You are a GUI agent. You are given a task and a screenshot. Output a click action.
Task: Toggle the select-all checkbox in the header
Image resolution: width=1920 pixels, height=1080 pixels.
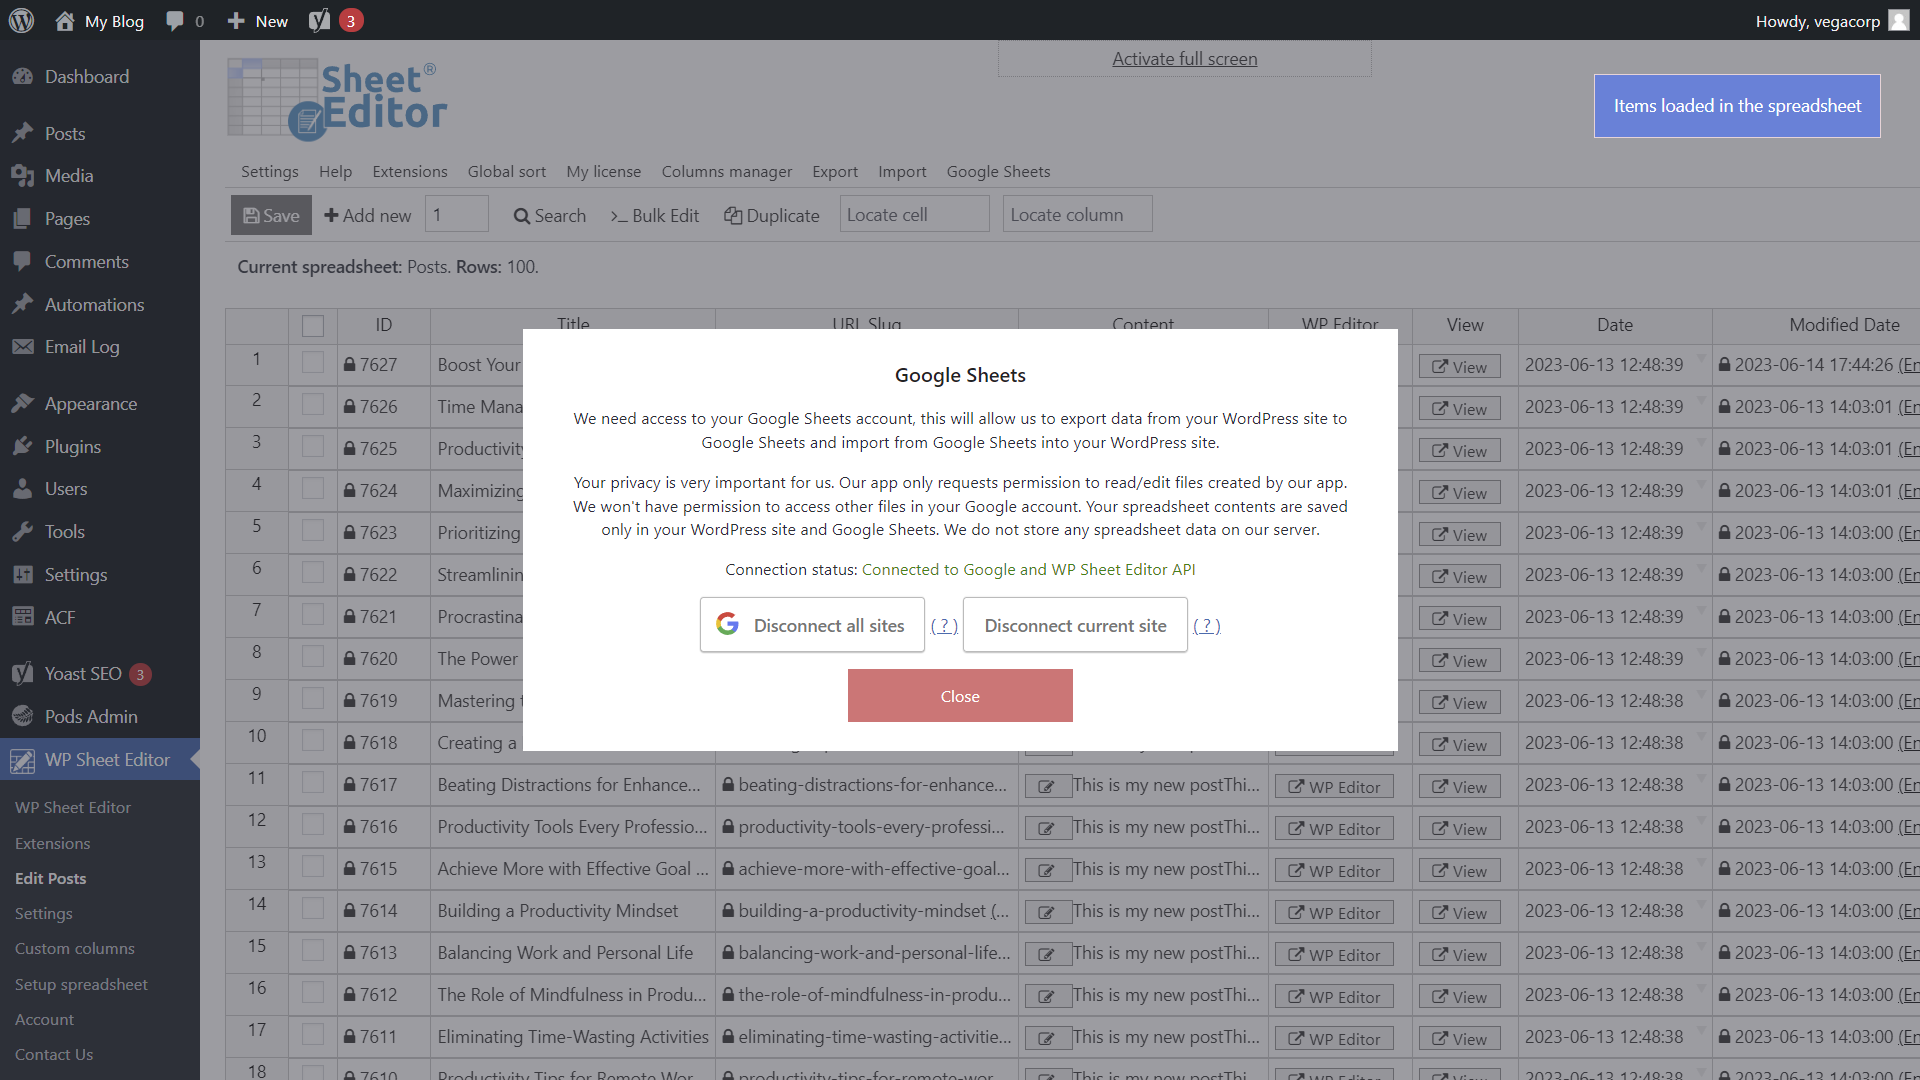[x=312, y=326]
